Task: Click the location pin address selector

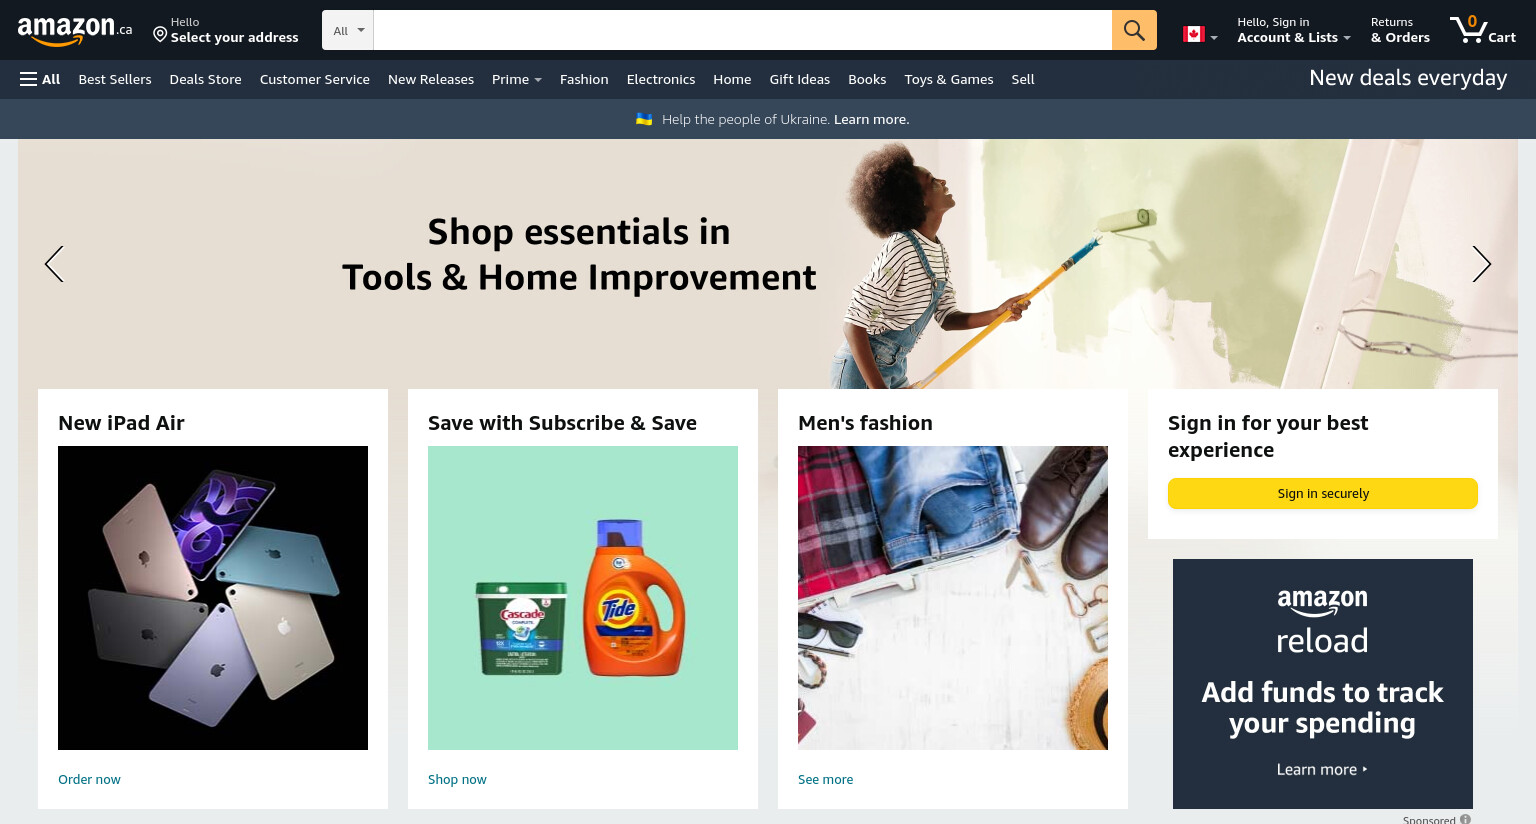Action: tap(225, 30)
